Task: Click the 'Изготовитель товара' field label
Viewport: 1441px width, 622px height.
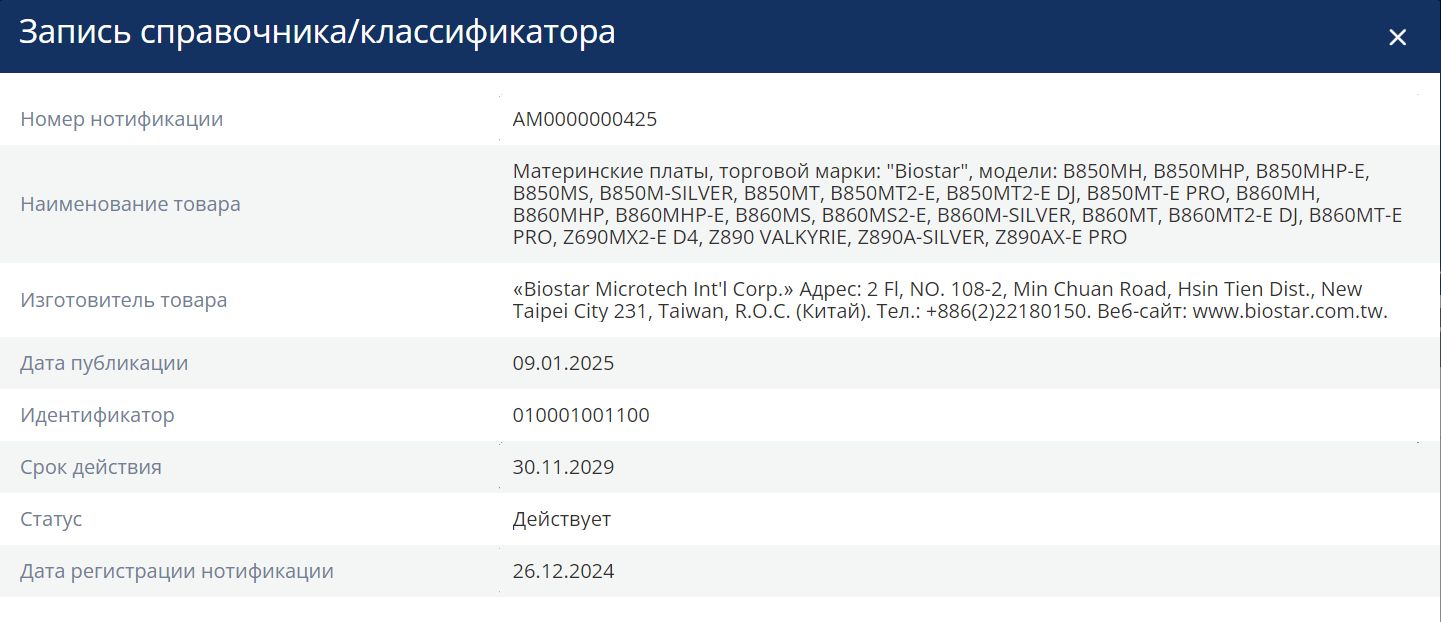Action: [124, 300]
